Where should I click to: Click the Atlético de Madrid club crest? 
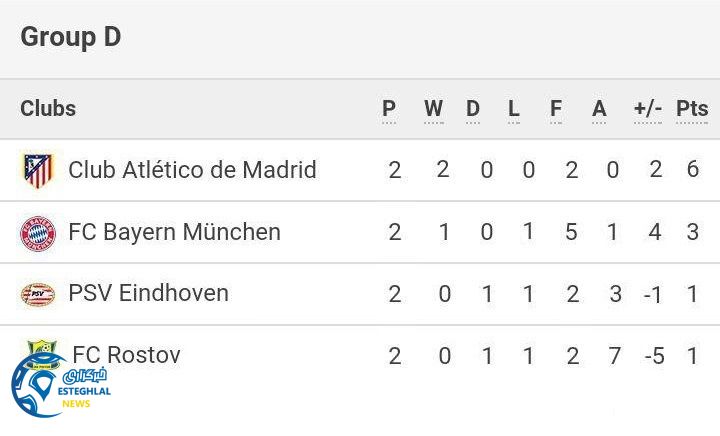tap(38, 170)
